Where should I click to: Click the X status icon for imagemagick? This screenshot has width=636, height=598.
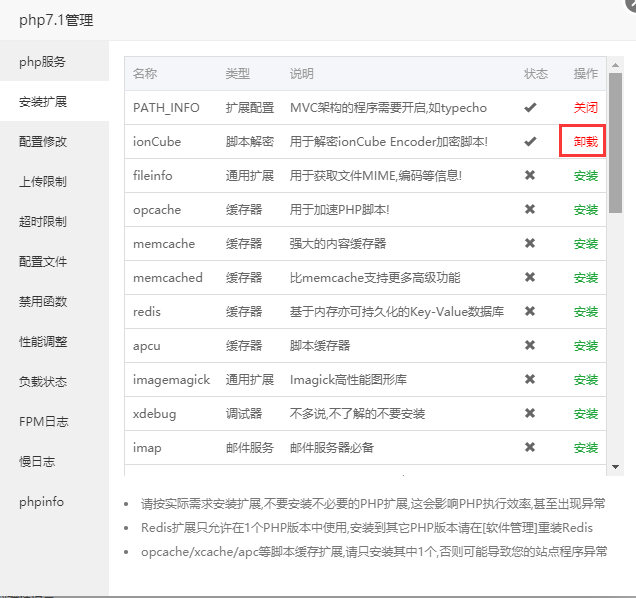[x=530, y=379]
